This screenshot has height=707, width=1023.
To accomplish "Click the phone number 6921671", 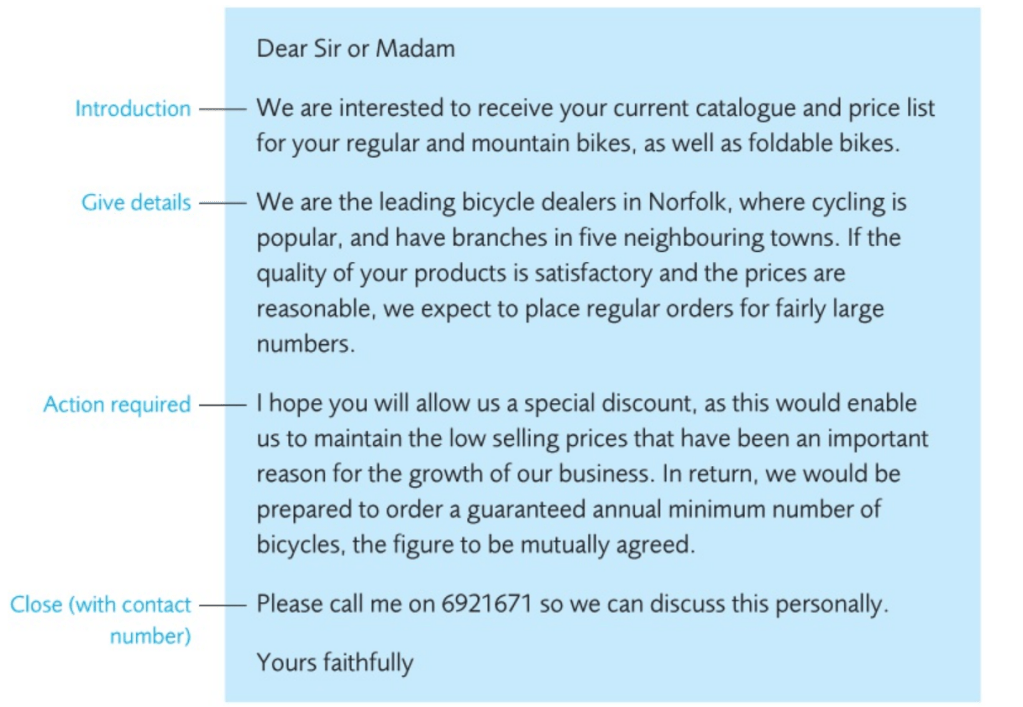I will point(486,604).
